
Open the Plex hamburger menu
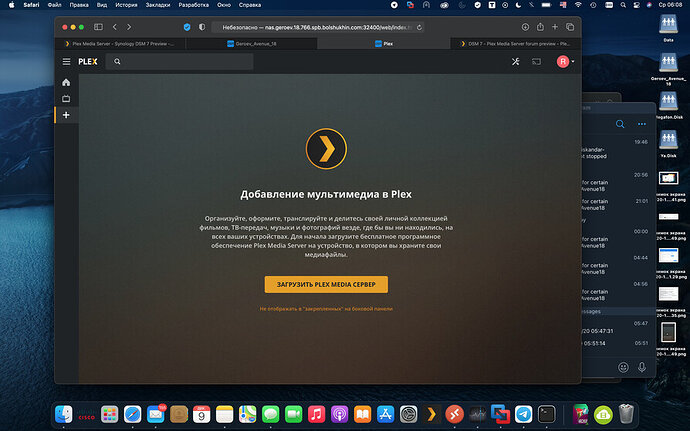tap(66, 62)
